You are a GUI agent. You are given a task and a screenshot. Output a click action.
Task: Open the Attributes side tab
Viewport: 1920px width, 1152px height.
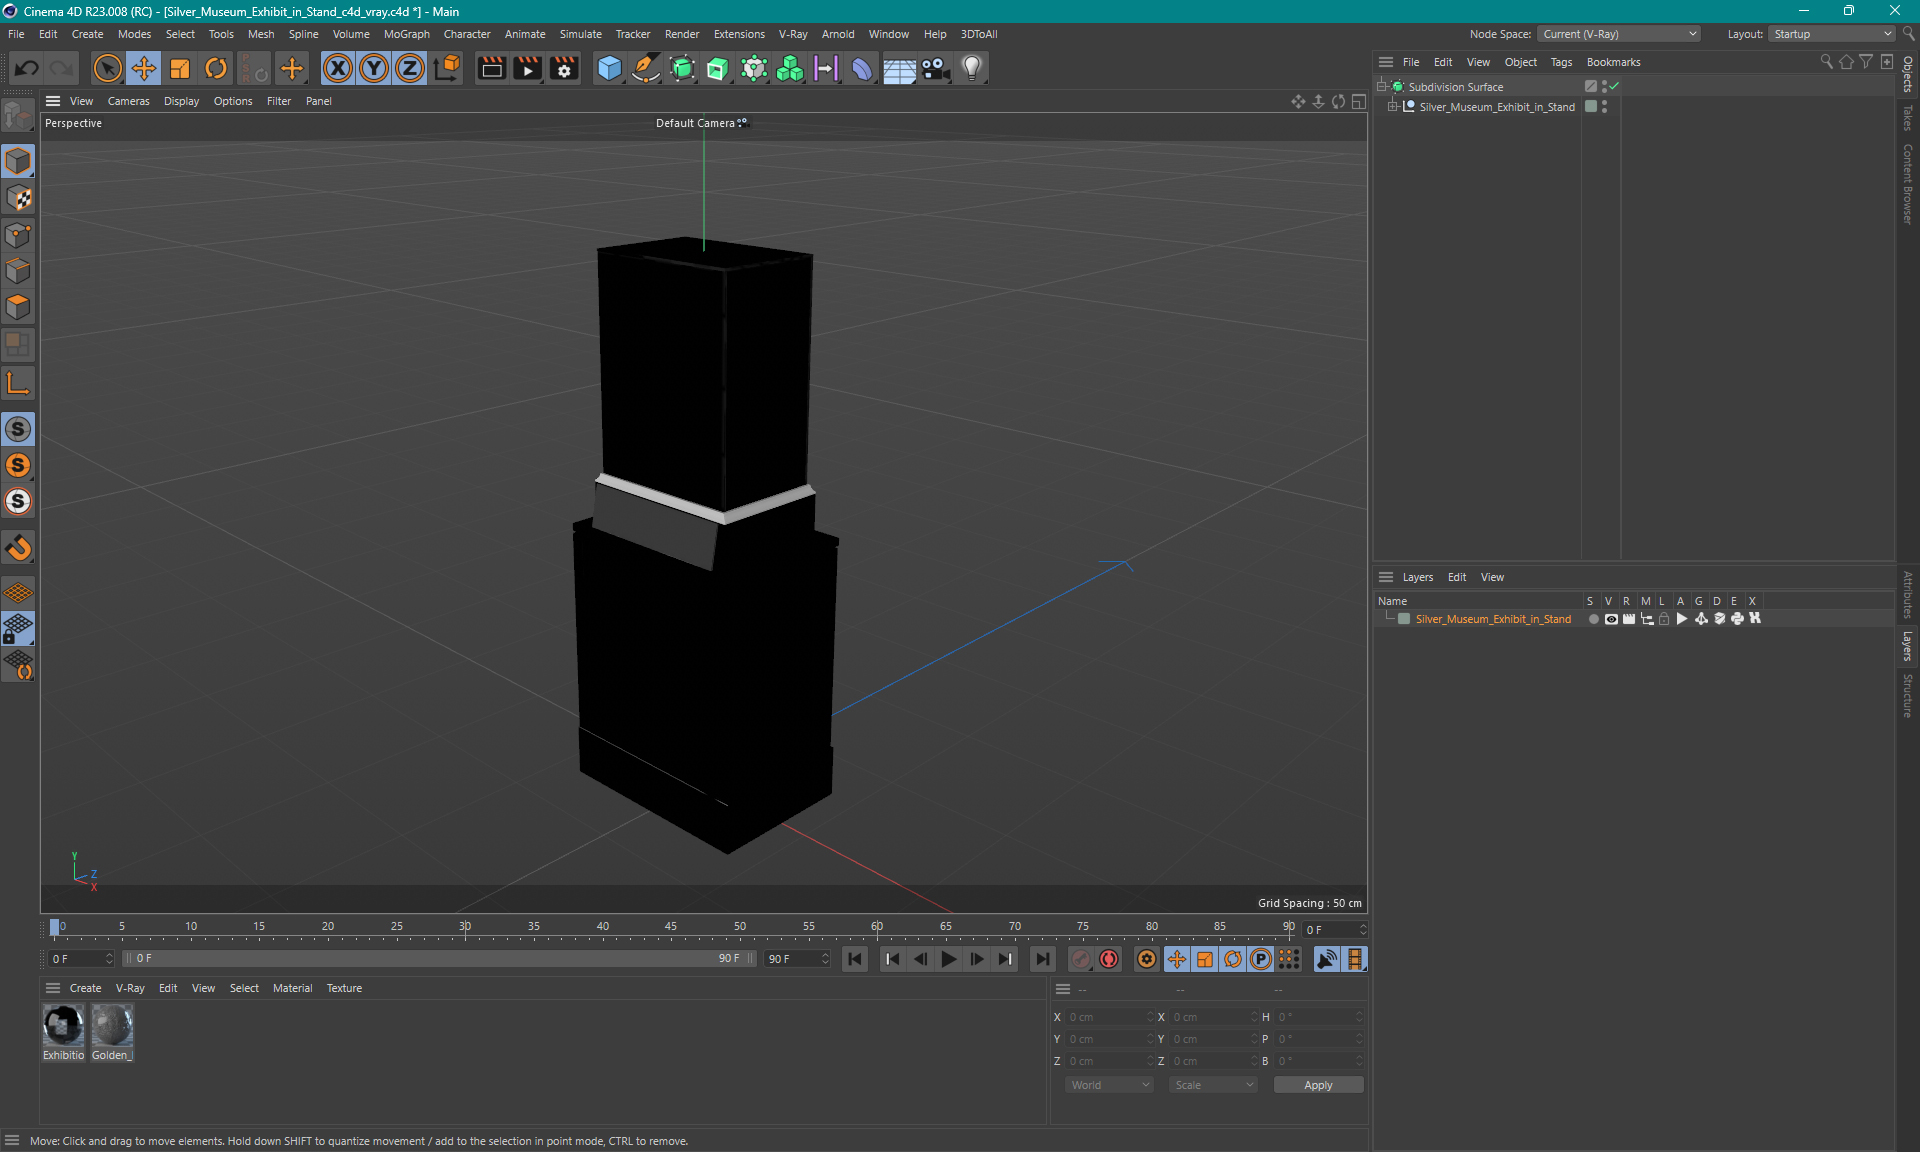click(1908, 595)
